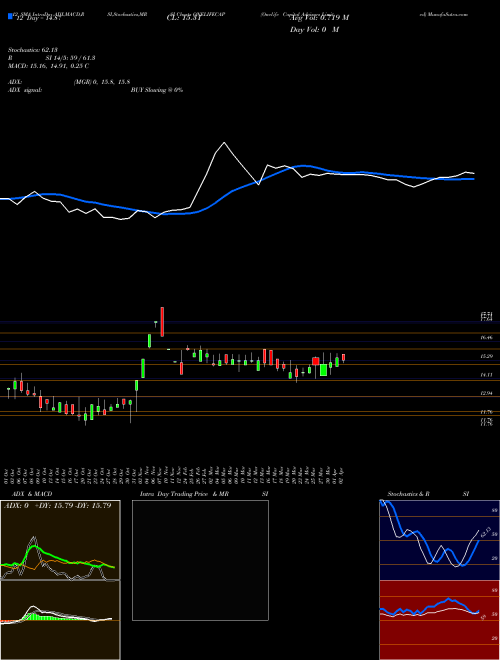Click the 12.94 price axis label
This screenshot has width=500, height=660.
[487, 393]
